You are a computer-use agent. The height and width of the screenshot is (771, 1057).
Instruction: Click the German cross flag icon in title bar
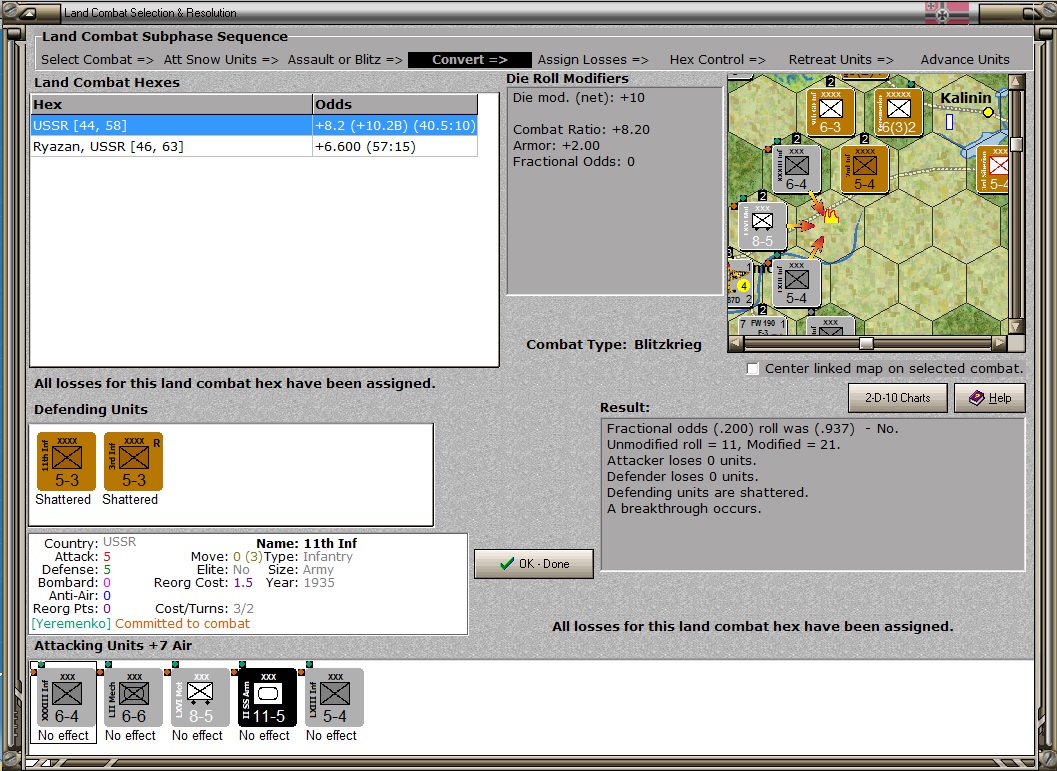tap(946, 12)
